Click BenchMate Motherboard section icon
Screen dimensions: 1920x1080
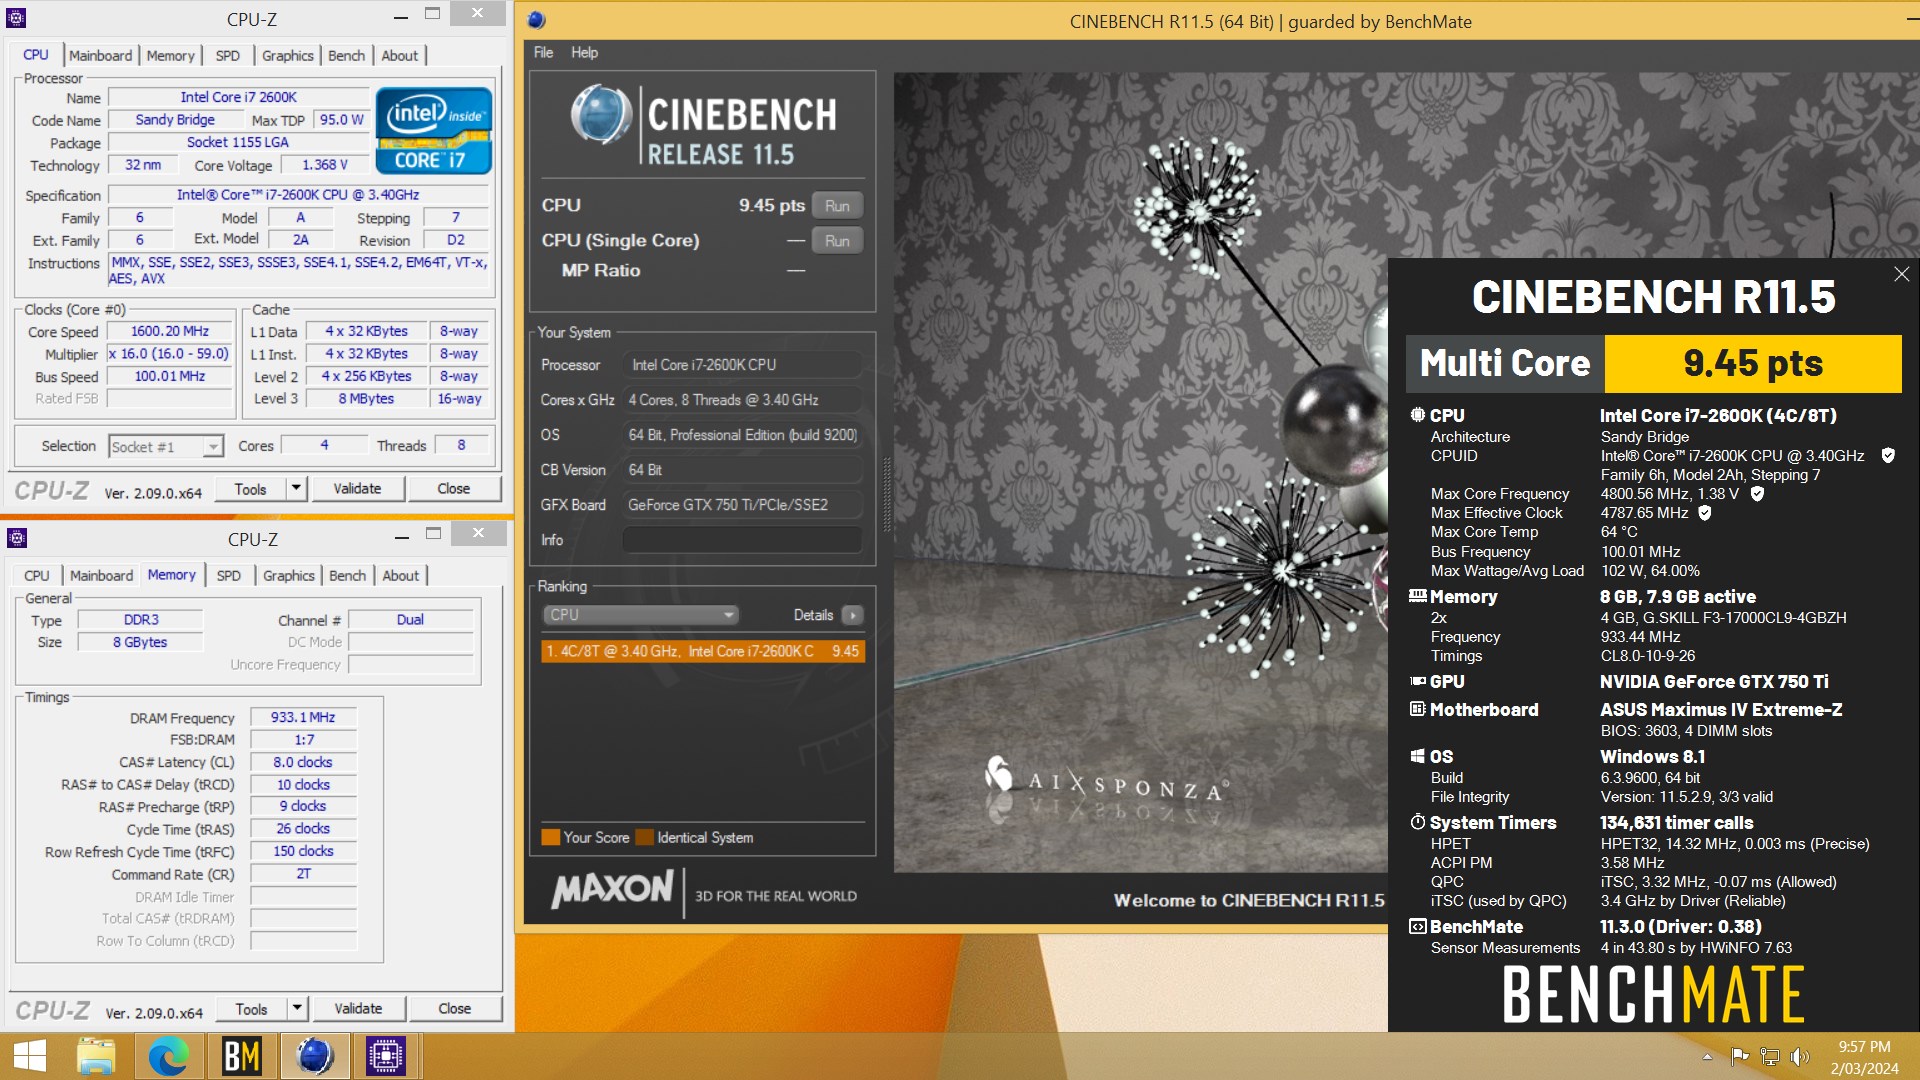coord(1418,709)
